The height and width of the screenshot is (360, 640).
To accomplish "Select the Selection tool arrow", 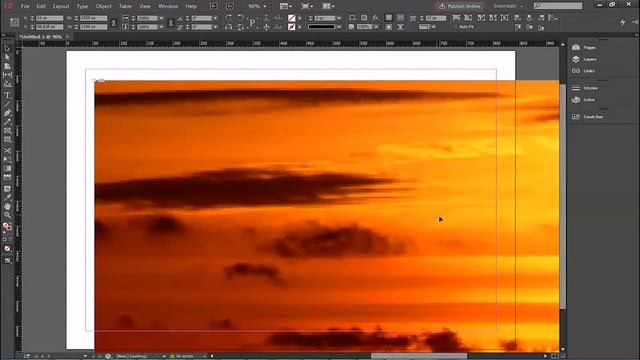I will [7, 49].
